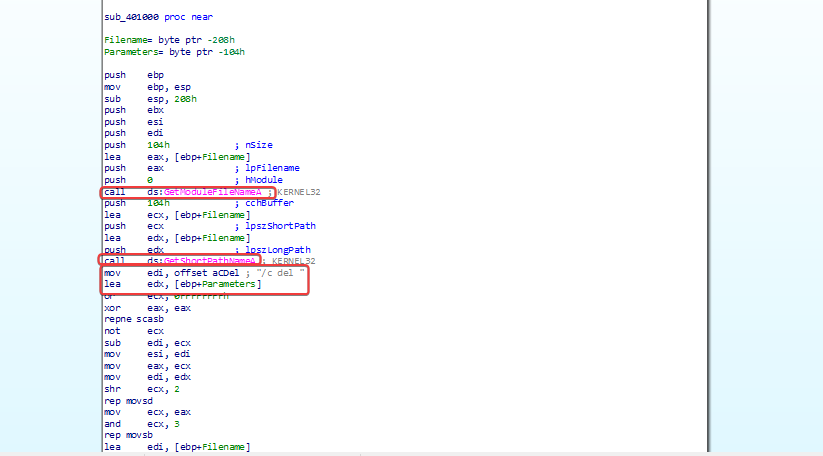This screenshot has width=823, height=456.
Task: Select the 'sub esp, 208h' instruction
Action: click(x=150, y=99)
